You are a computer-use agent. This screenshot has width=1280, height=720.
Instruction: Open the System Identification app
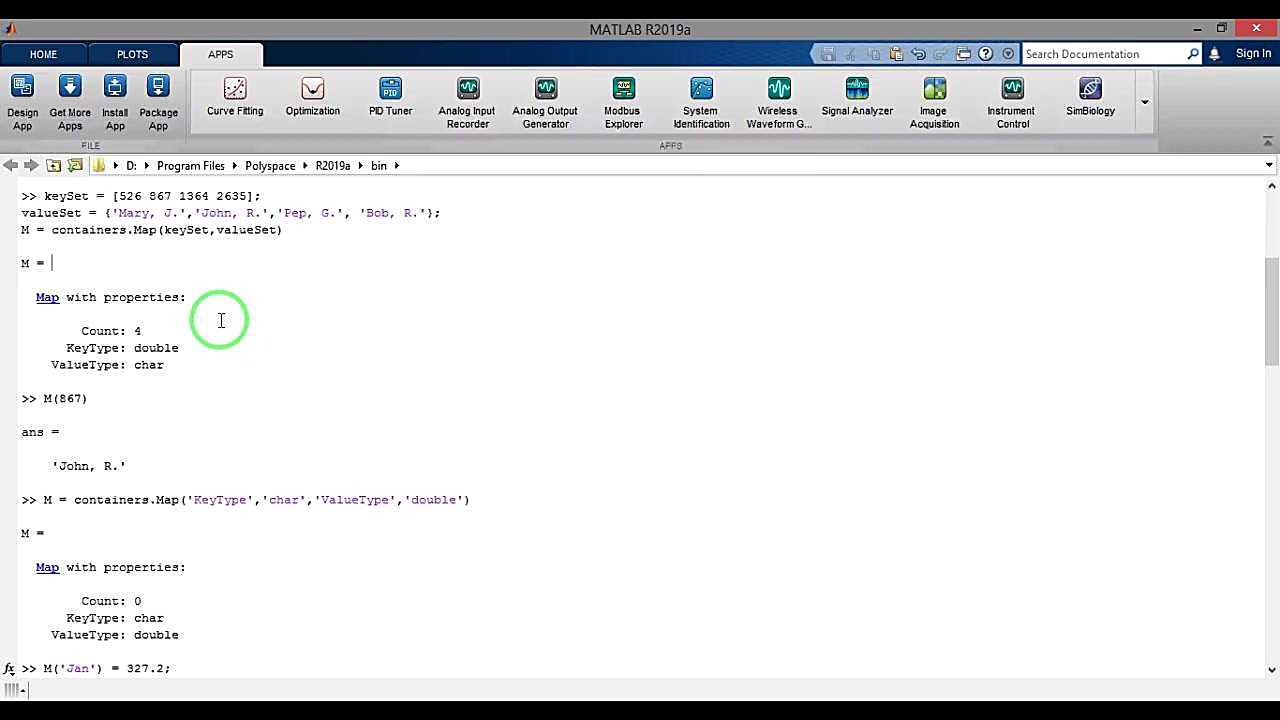[701, 103]
